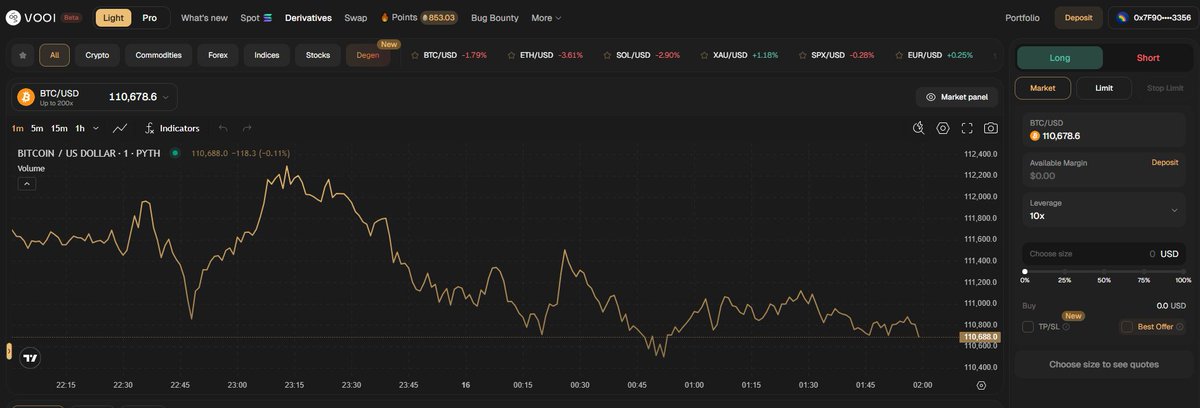Open the More menu
Screen dimensions: 1200x408
(x=546, y=18)
